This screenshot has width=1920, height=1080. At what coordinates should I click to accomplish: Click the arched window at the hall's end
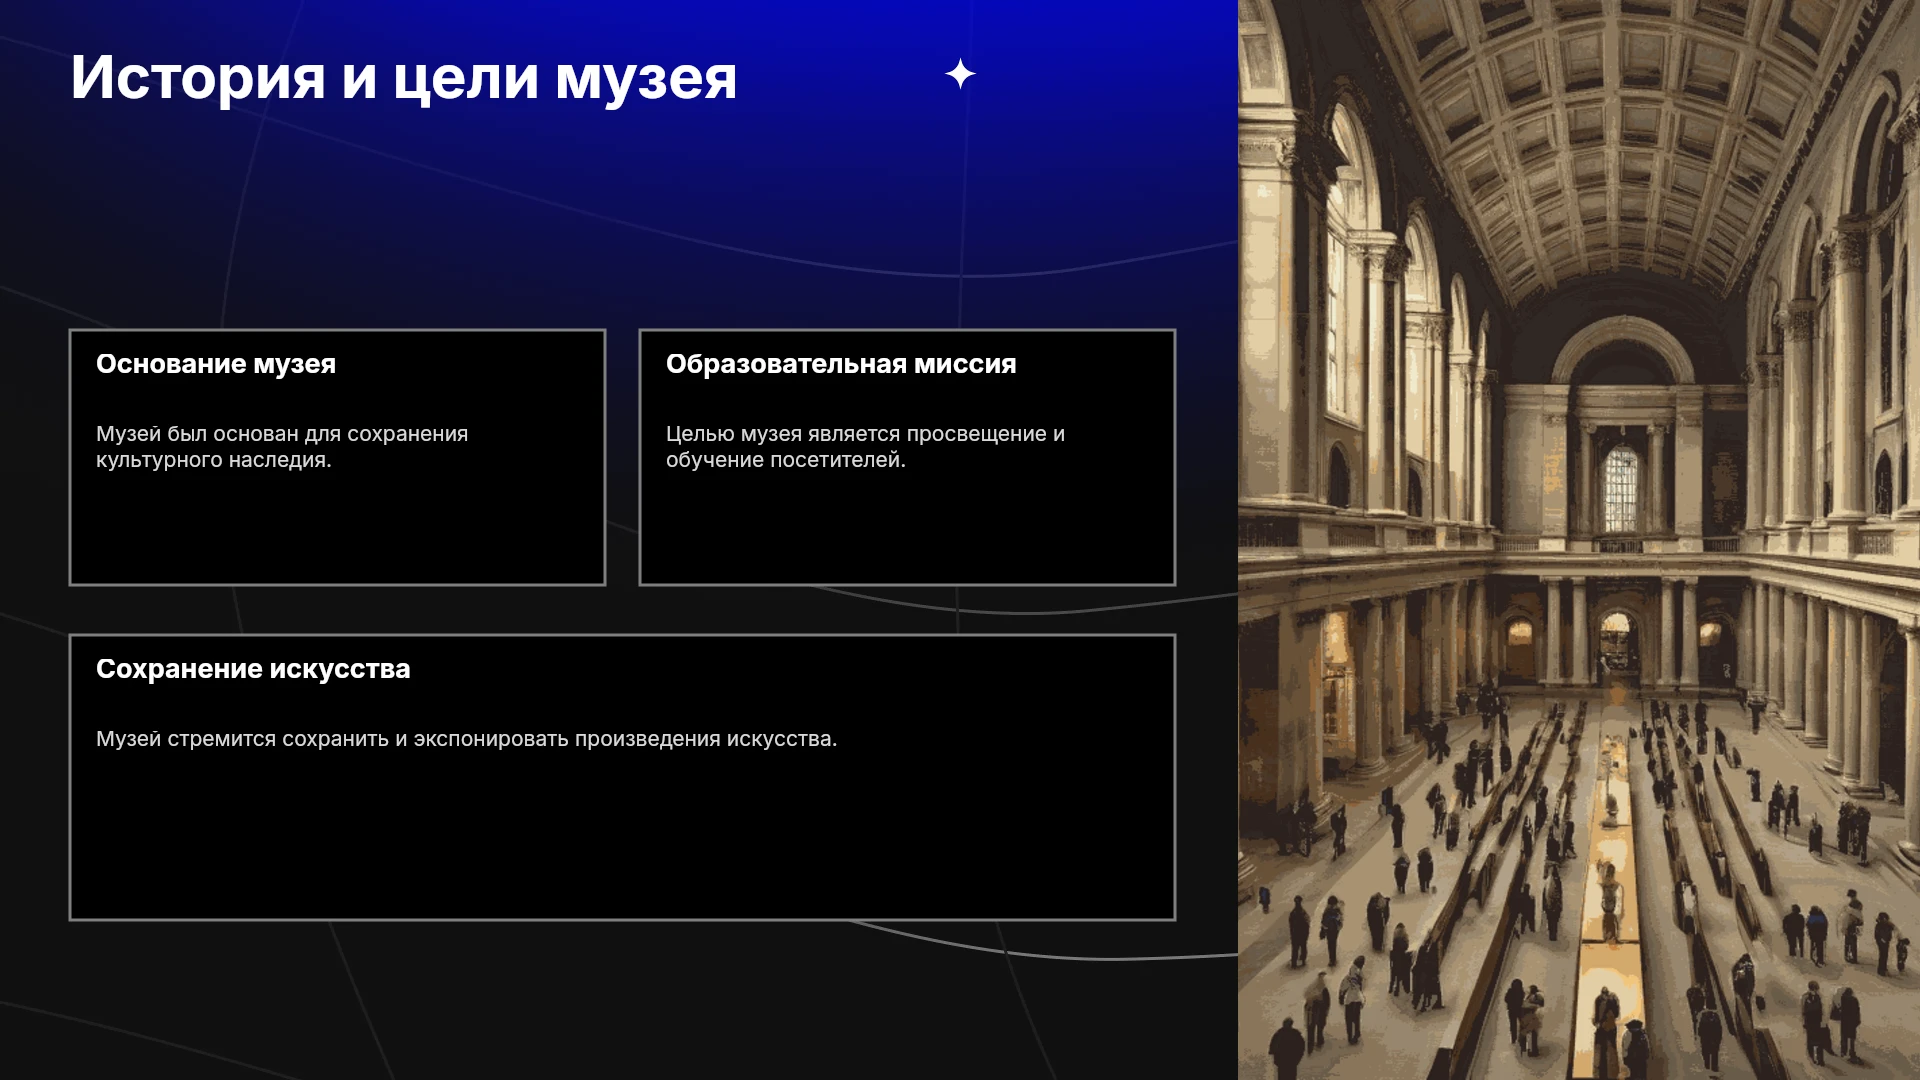pyautogui.click(x=1621, y=490)
